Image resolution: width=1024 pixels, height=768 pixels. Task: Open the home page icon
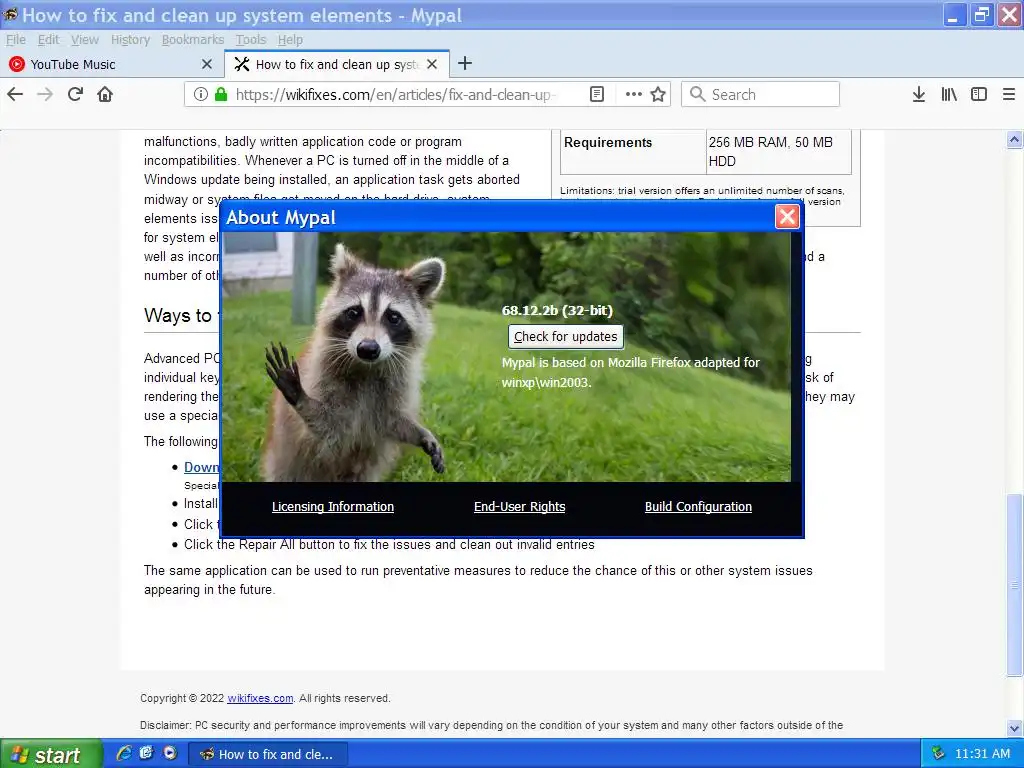coord(105,95)
